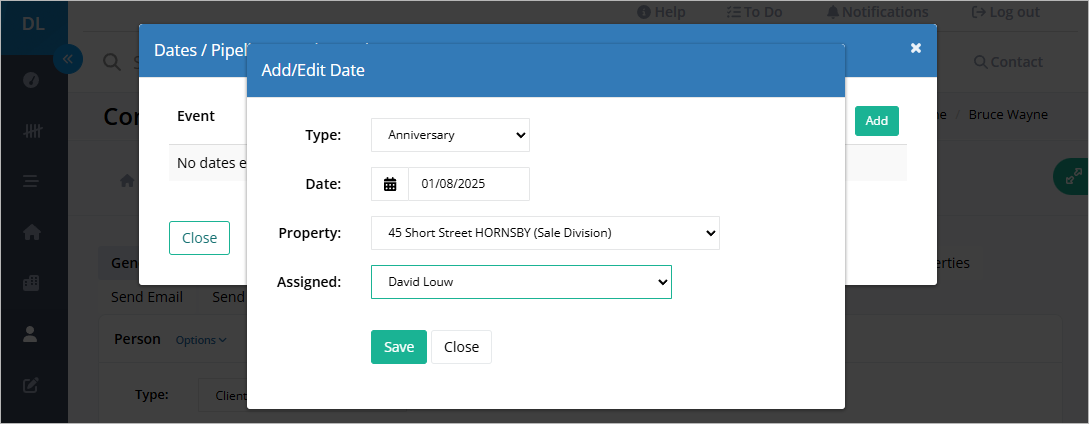Image resolution: width=1089 pixels, height=424 pixels.
Task: Open the home icon in the sidebar
Action: point(31,232)
